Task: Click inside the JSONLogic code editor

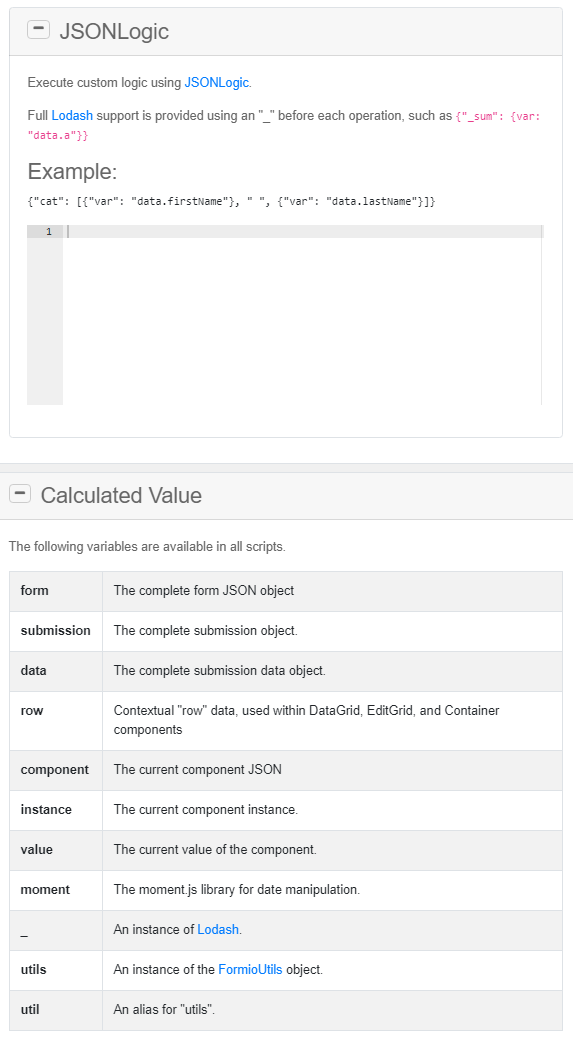Action: pos(303,315)
